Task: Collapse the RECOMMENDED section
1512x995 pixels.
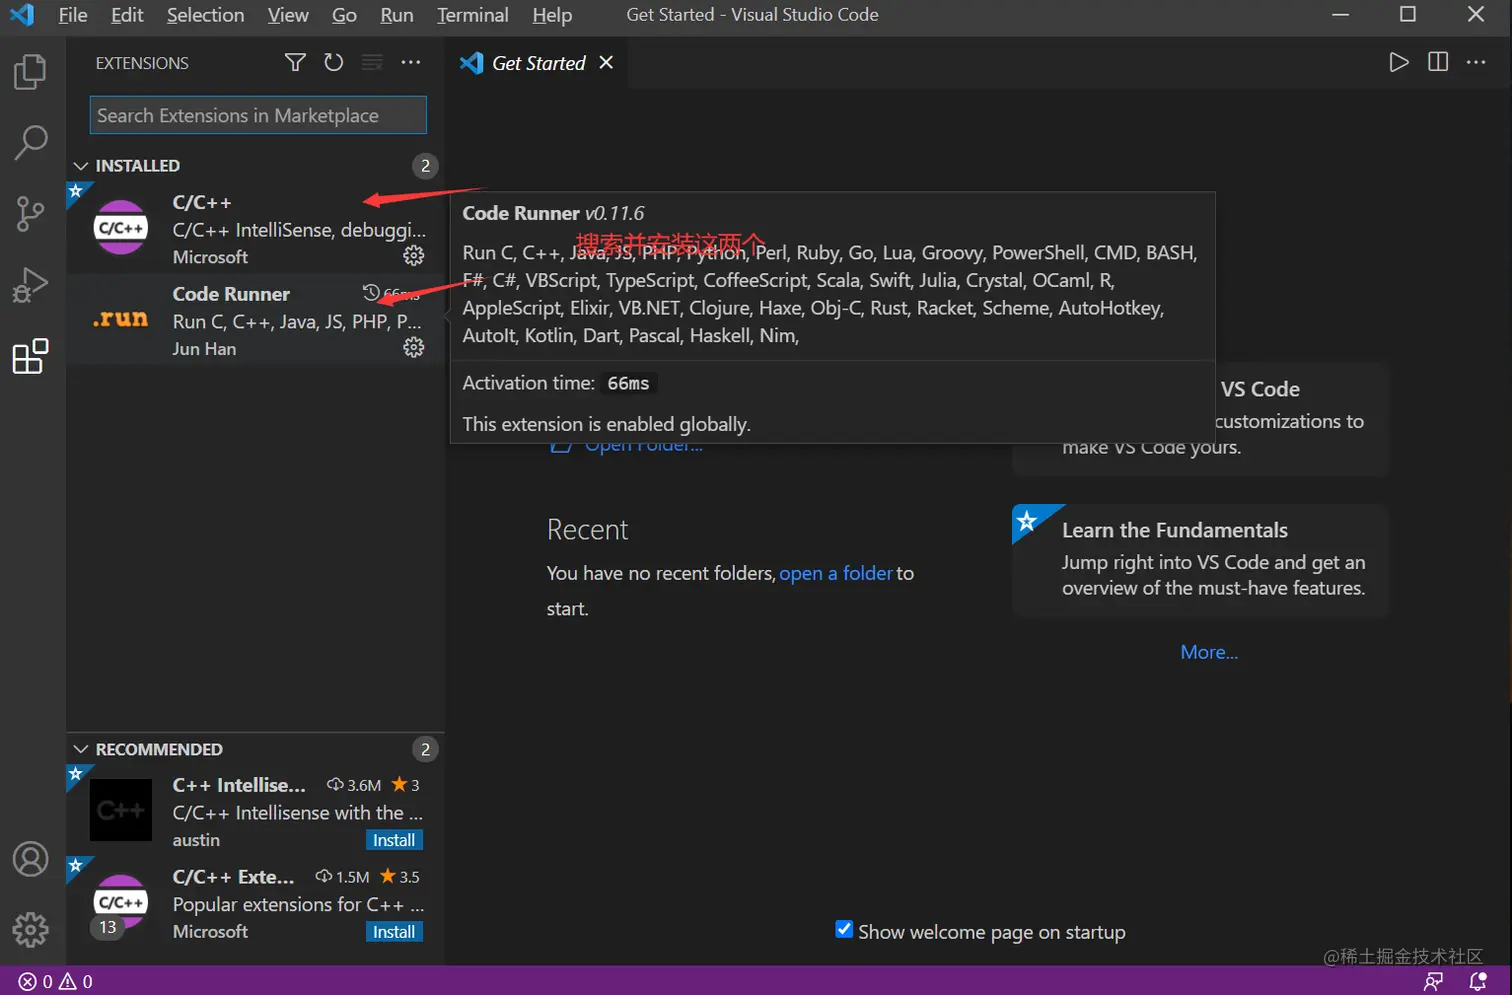Action: point(81,749)
